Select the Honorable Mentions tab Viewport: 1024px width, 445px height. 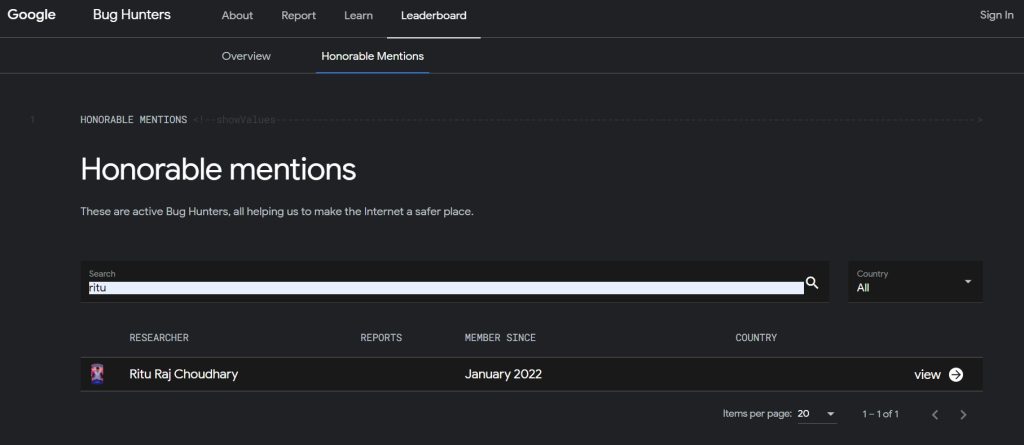pos(372,56)
